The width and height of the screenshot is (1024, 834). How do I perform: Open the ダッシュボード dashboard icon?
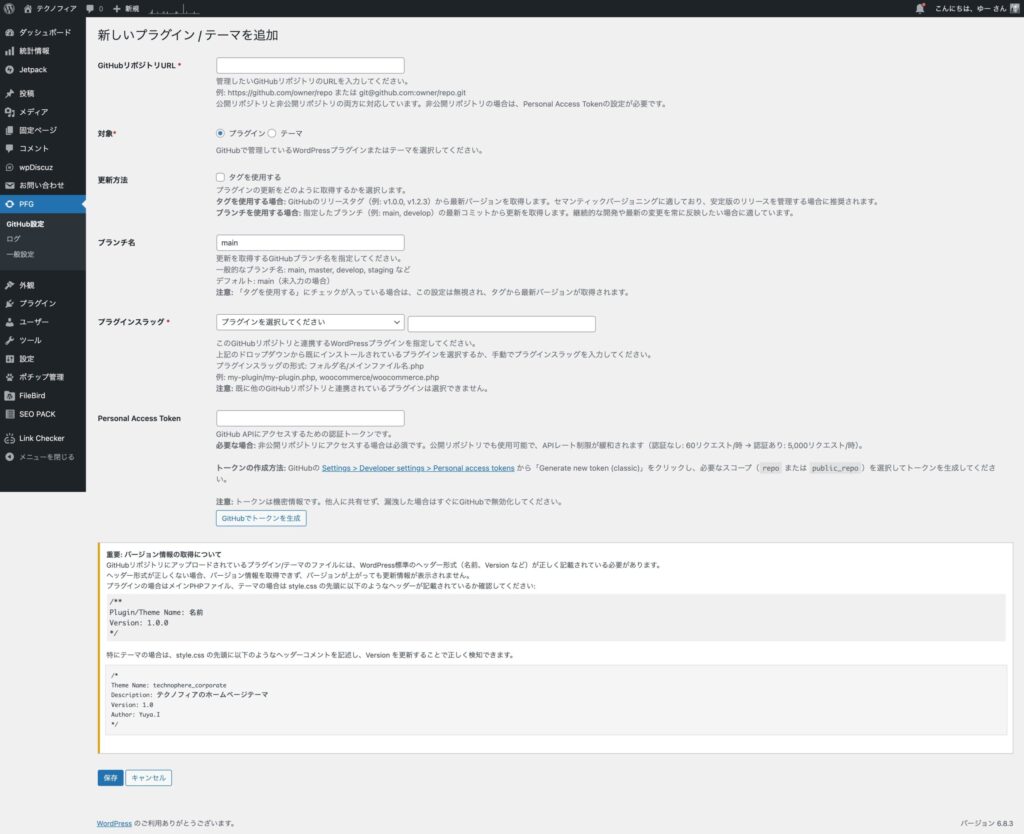pos(9,32)
